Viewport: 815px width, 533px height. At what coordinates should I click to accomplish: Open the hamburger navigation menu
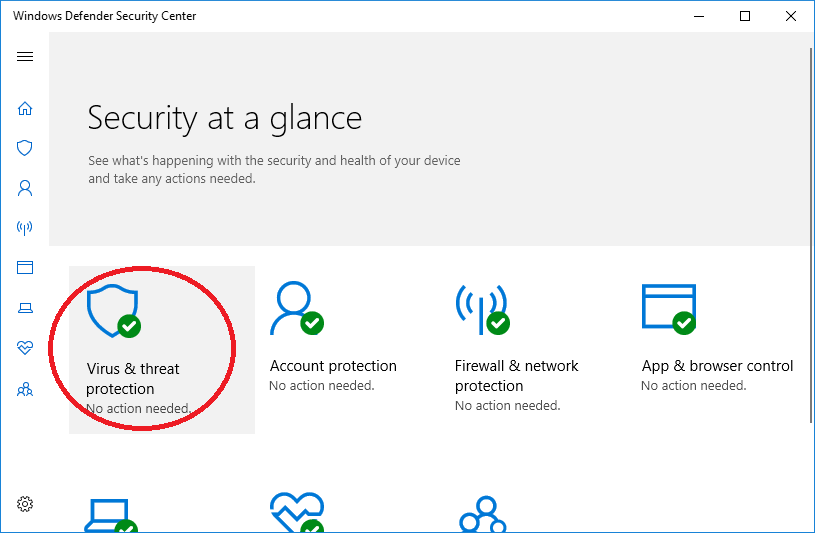pos(25,56)
